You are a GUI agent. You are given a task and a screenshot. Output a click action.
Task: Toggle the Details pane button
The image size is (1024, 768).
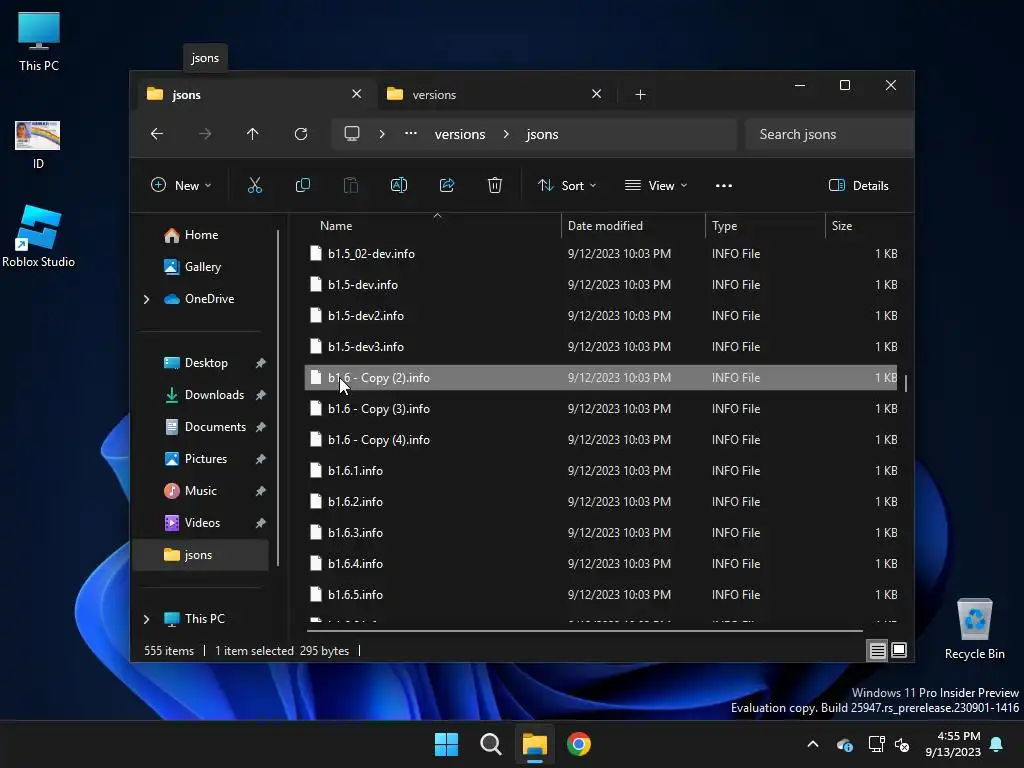858,185
